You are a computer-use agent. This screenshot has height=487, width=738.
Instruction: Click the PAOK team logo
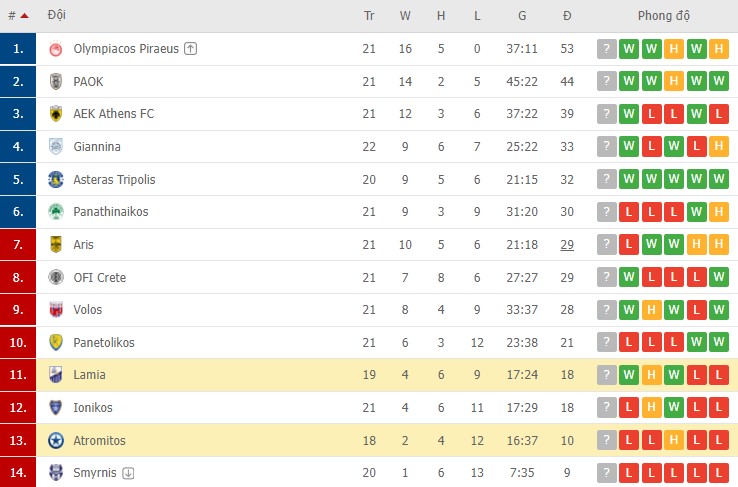click(56, 82)
